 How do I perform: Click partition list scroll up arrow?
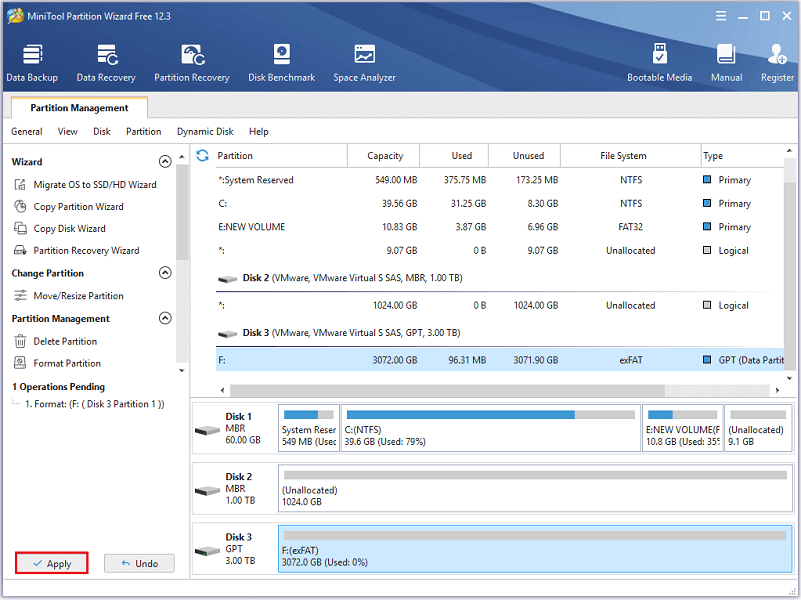(x=789, y=151)
